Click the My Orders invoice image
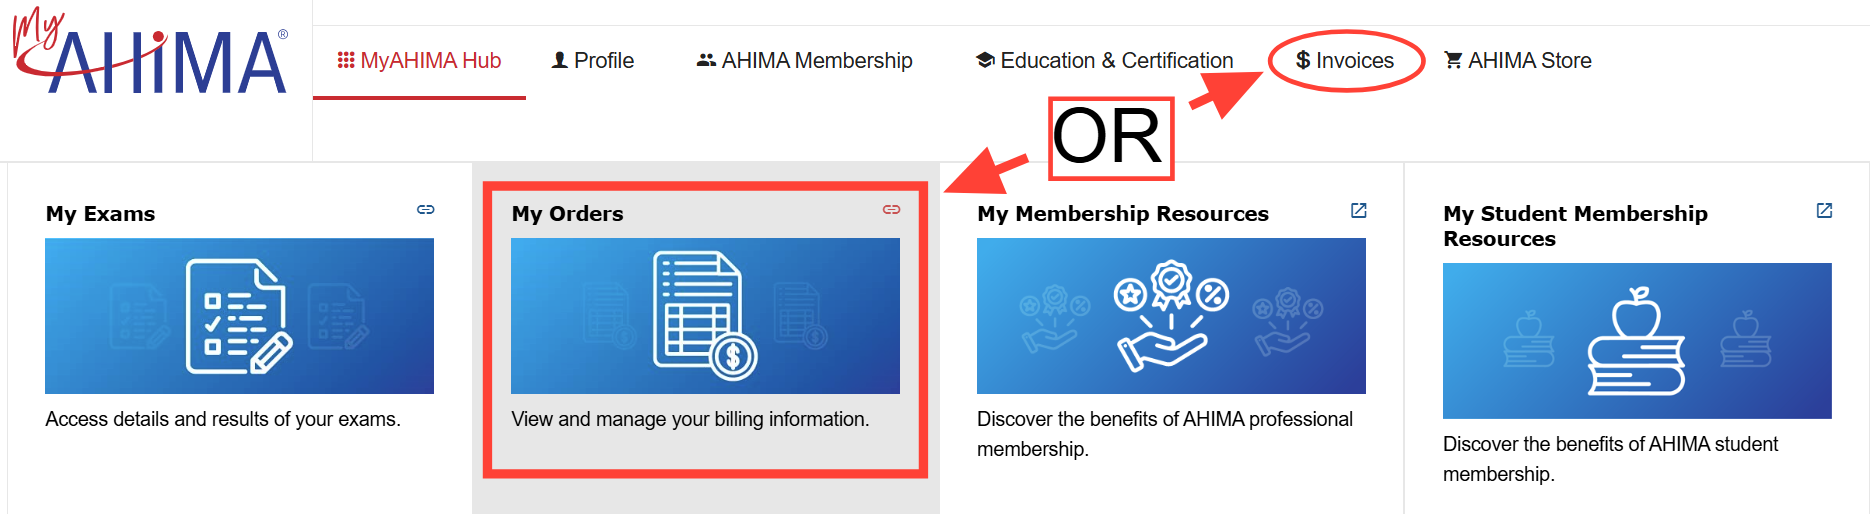 [x=705, y=316]
